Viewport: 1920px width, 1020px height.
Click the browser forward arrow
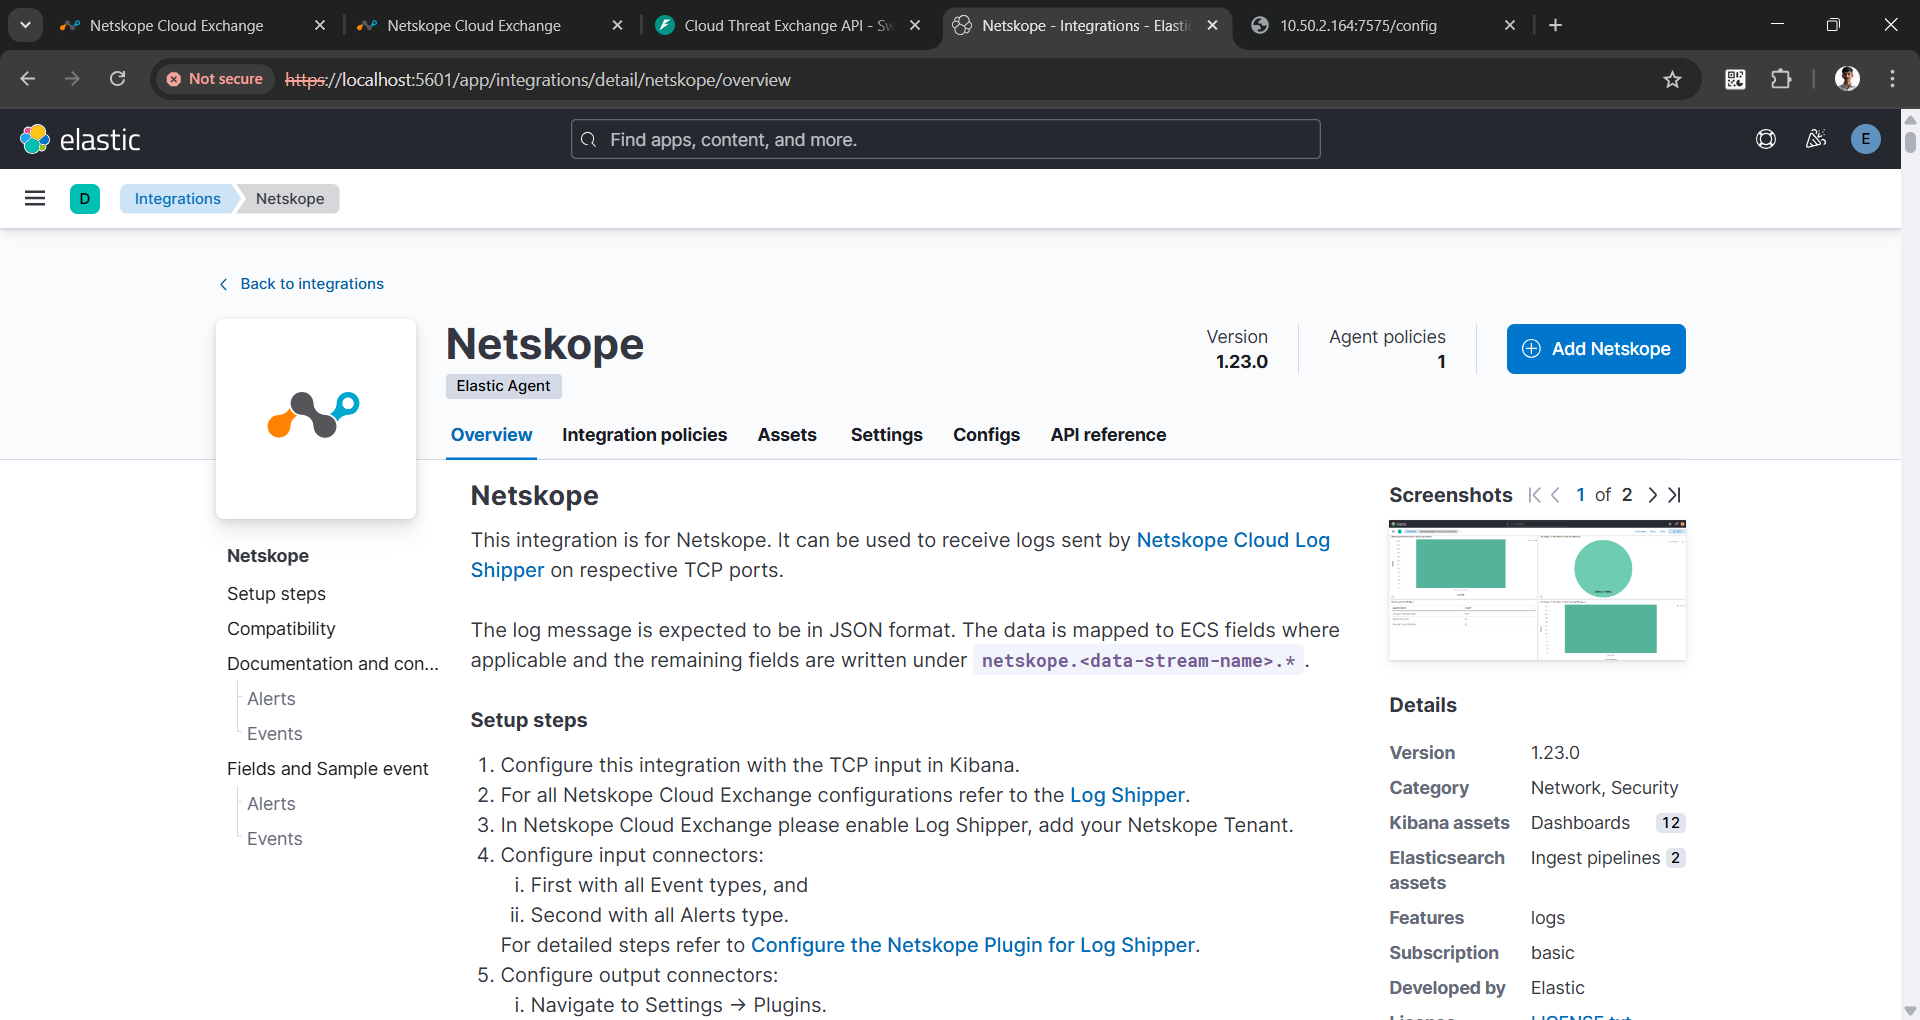(x=72, y=79)
